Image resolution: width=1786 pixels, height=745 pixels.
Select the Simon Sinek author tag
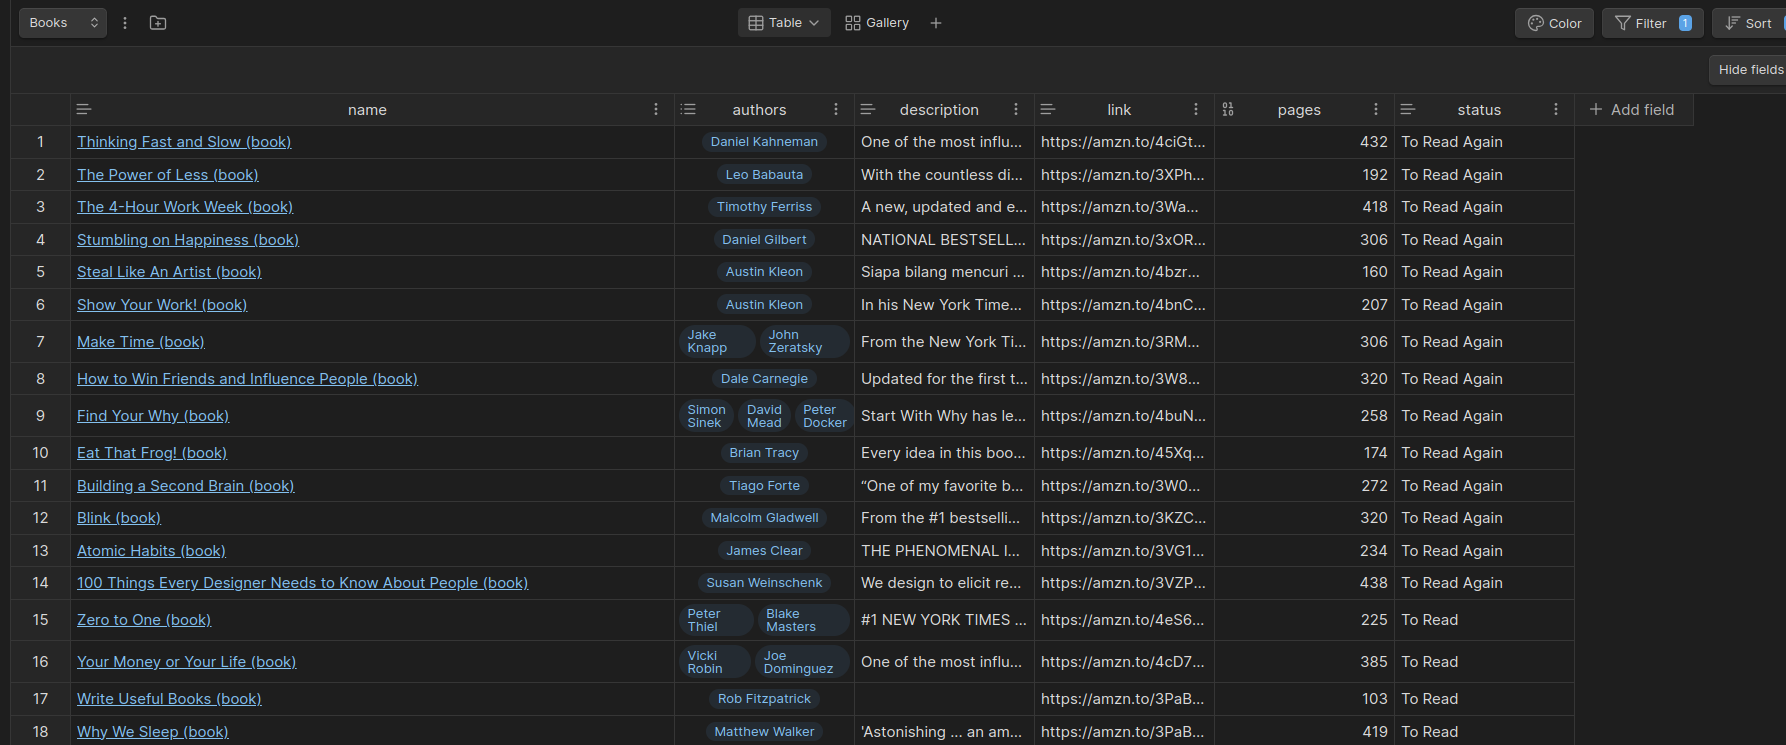click(x=706, y=416)
